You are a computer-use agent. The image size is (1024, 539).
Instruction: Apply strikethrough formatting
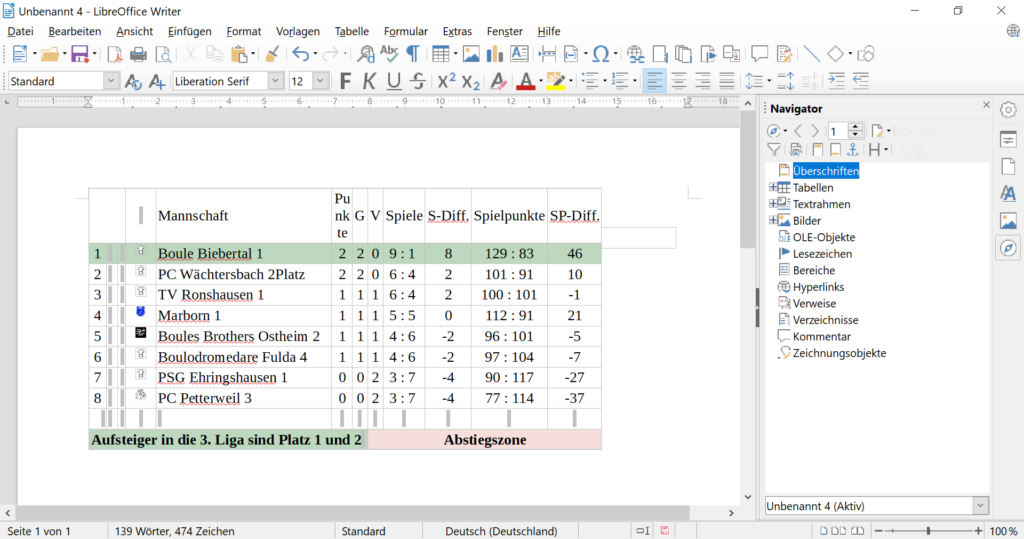coord(418,81)
